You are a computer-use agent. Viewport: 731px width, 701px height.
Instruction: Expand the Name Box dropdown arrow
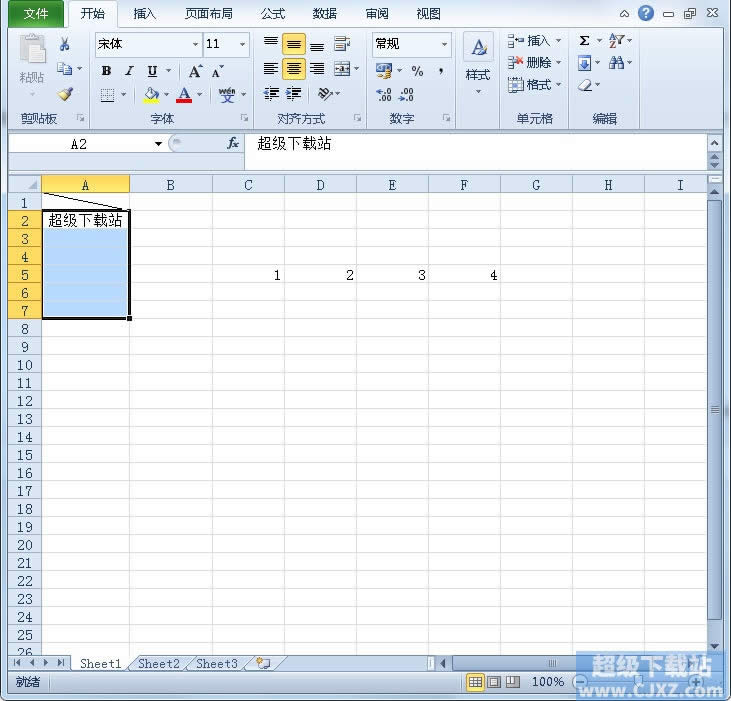(x=159, y=144)
